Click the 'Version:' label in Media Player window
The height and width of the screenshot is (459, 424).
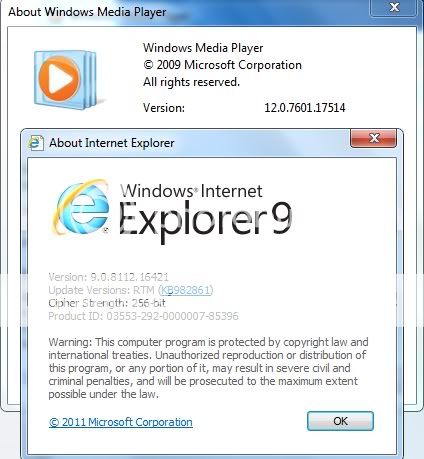coord(164,108)
